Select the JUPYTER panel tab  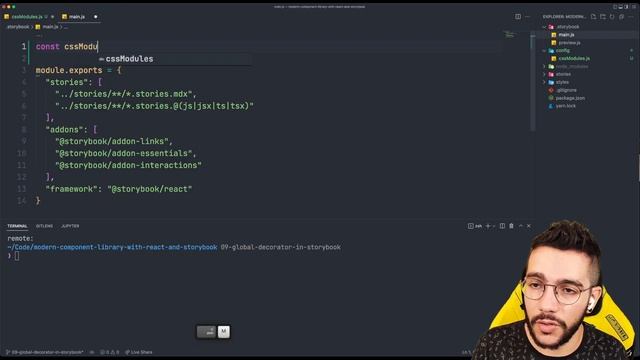(x=70, y=226)
